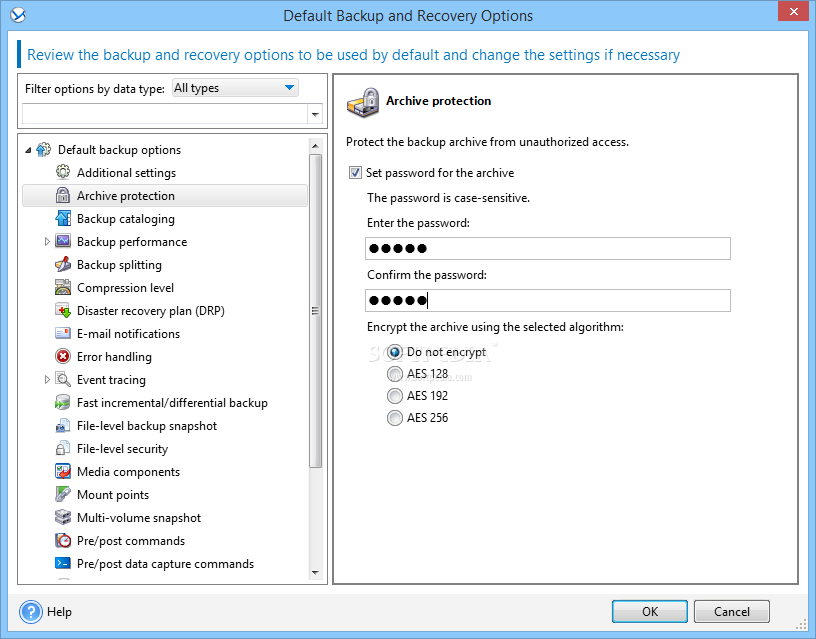Open Error handling options
816x639 pixels.
tap(114, 357)
